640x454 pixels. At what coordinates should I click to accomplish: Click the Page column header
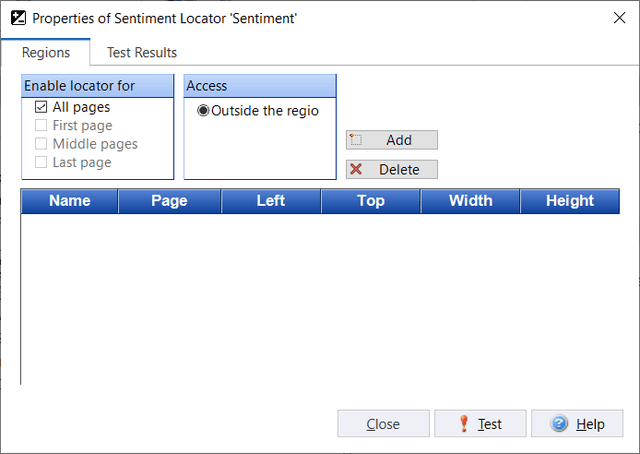tap(169, 201)
